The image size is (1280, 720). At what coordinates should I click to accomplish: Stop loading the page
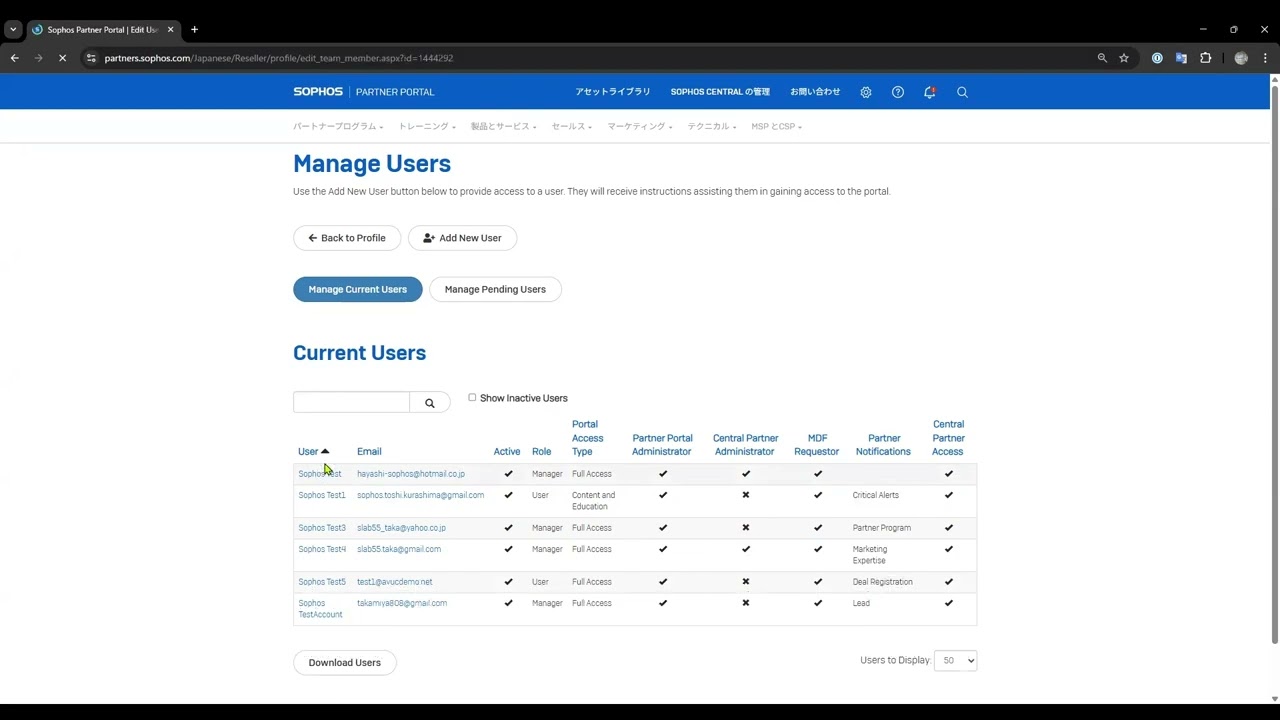[x=62, y=58]
